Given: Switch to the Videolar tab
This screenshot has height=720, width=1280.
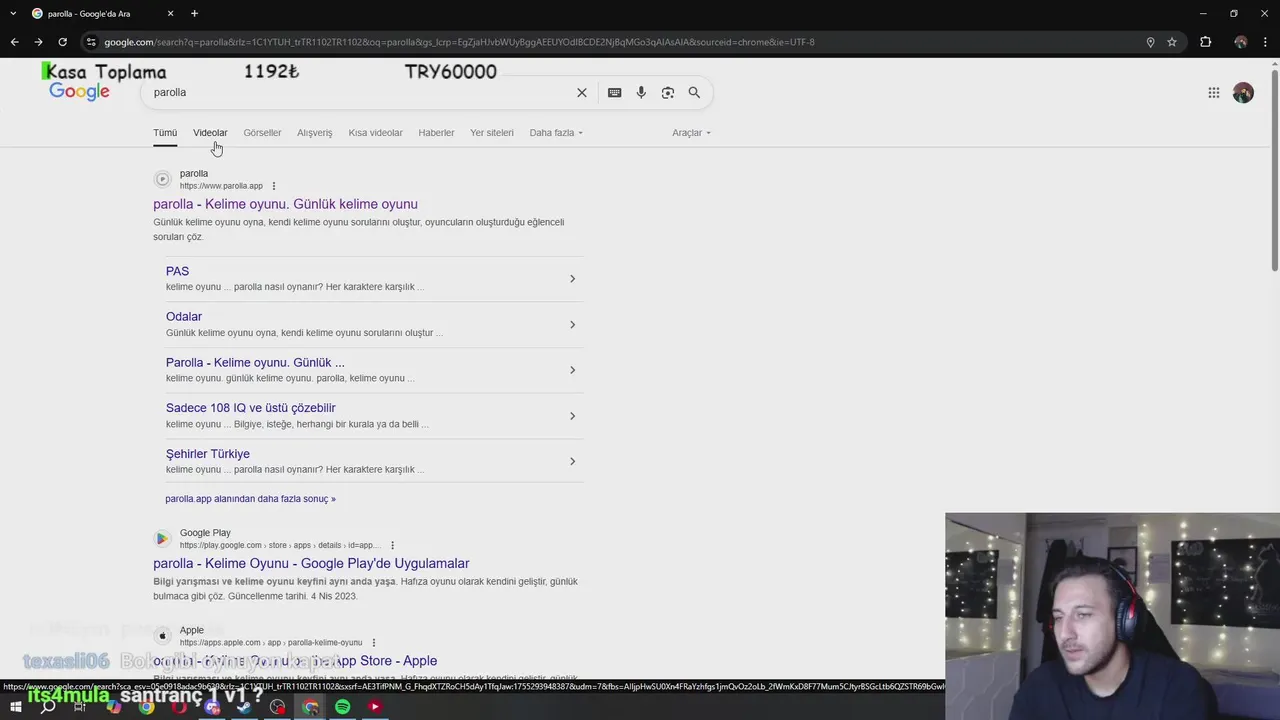Looking at the screenshot, I should click(210, 133).
